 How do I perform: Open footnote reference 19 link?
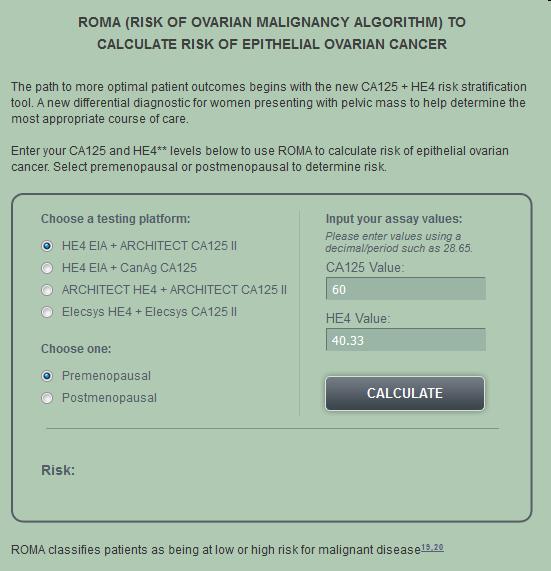tap(426, 547)
